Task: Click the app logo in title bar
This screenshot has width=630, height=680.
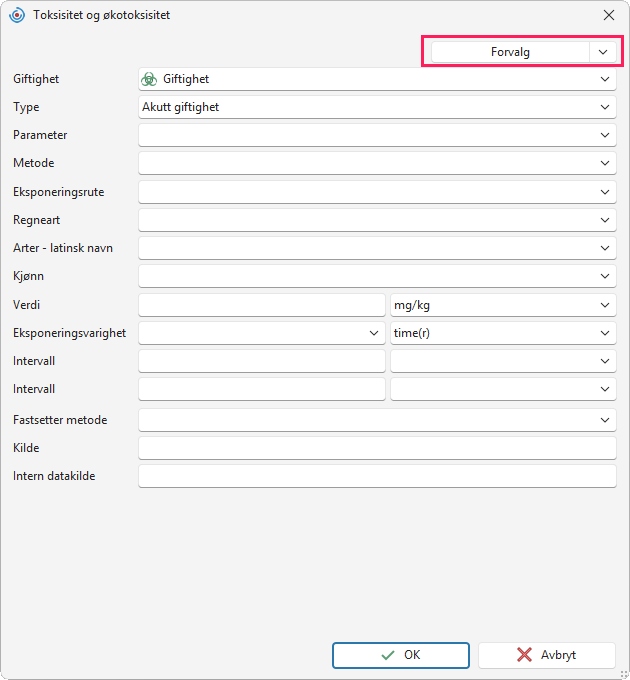Action: pyautogui.click(x=17, y=15)
